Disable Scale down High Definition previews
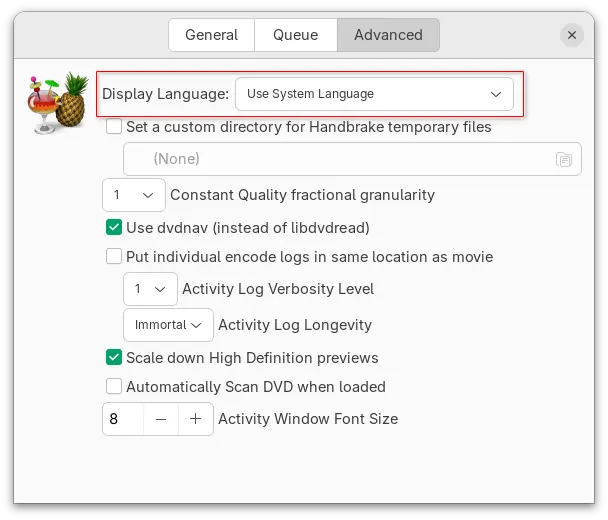Image resolution: width=608 pixels, height=520 pixels. (114, 357)
